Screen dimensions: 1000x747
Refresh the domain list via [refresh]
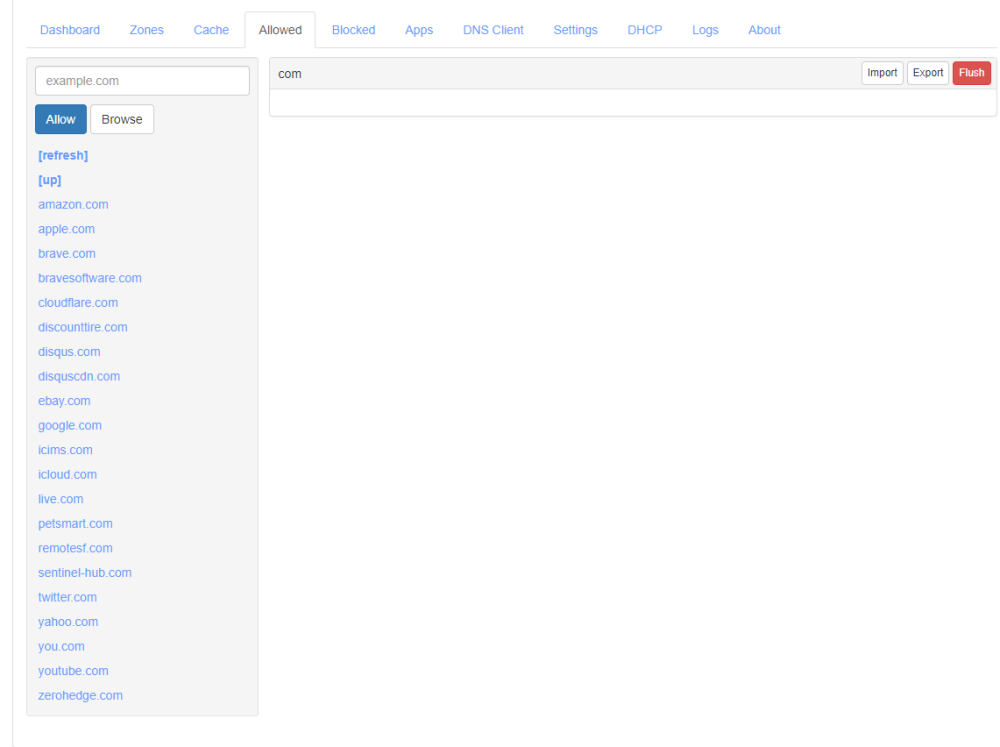[63, 156]
